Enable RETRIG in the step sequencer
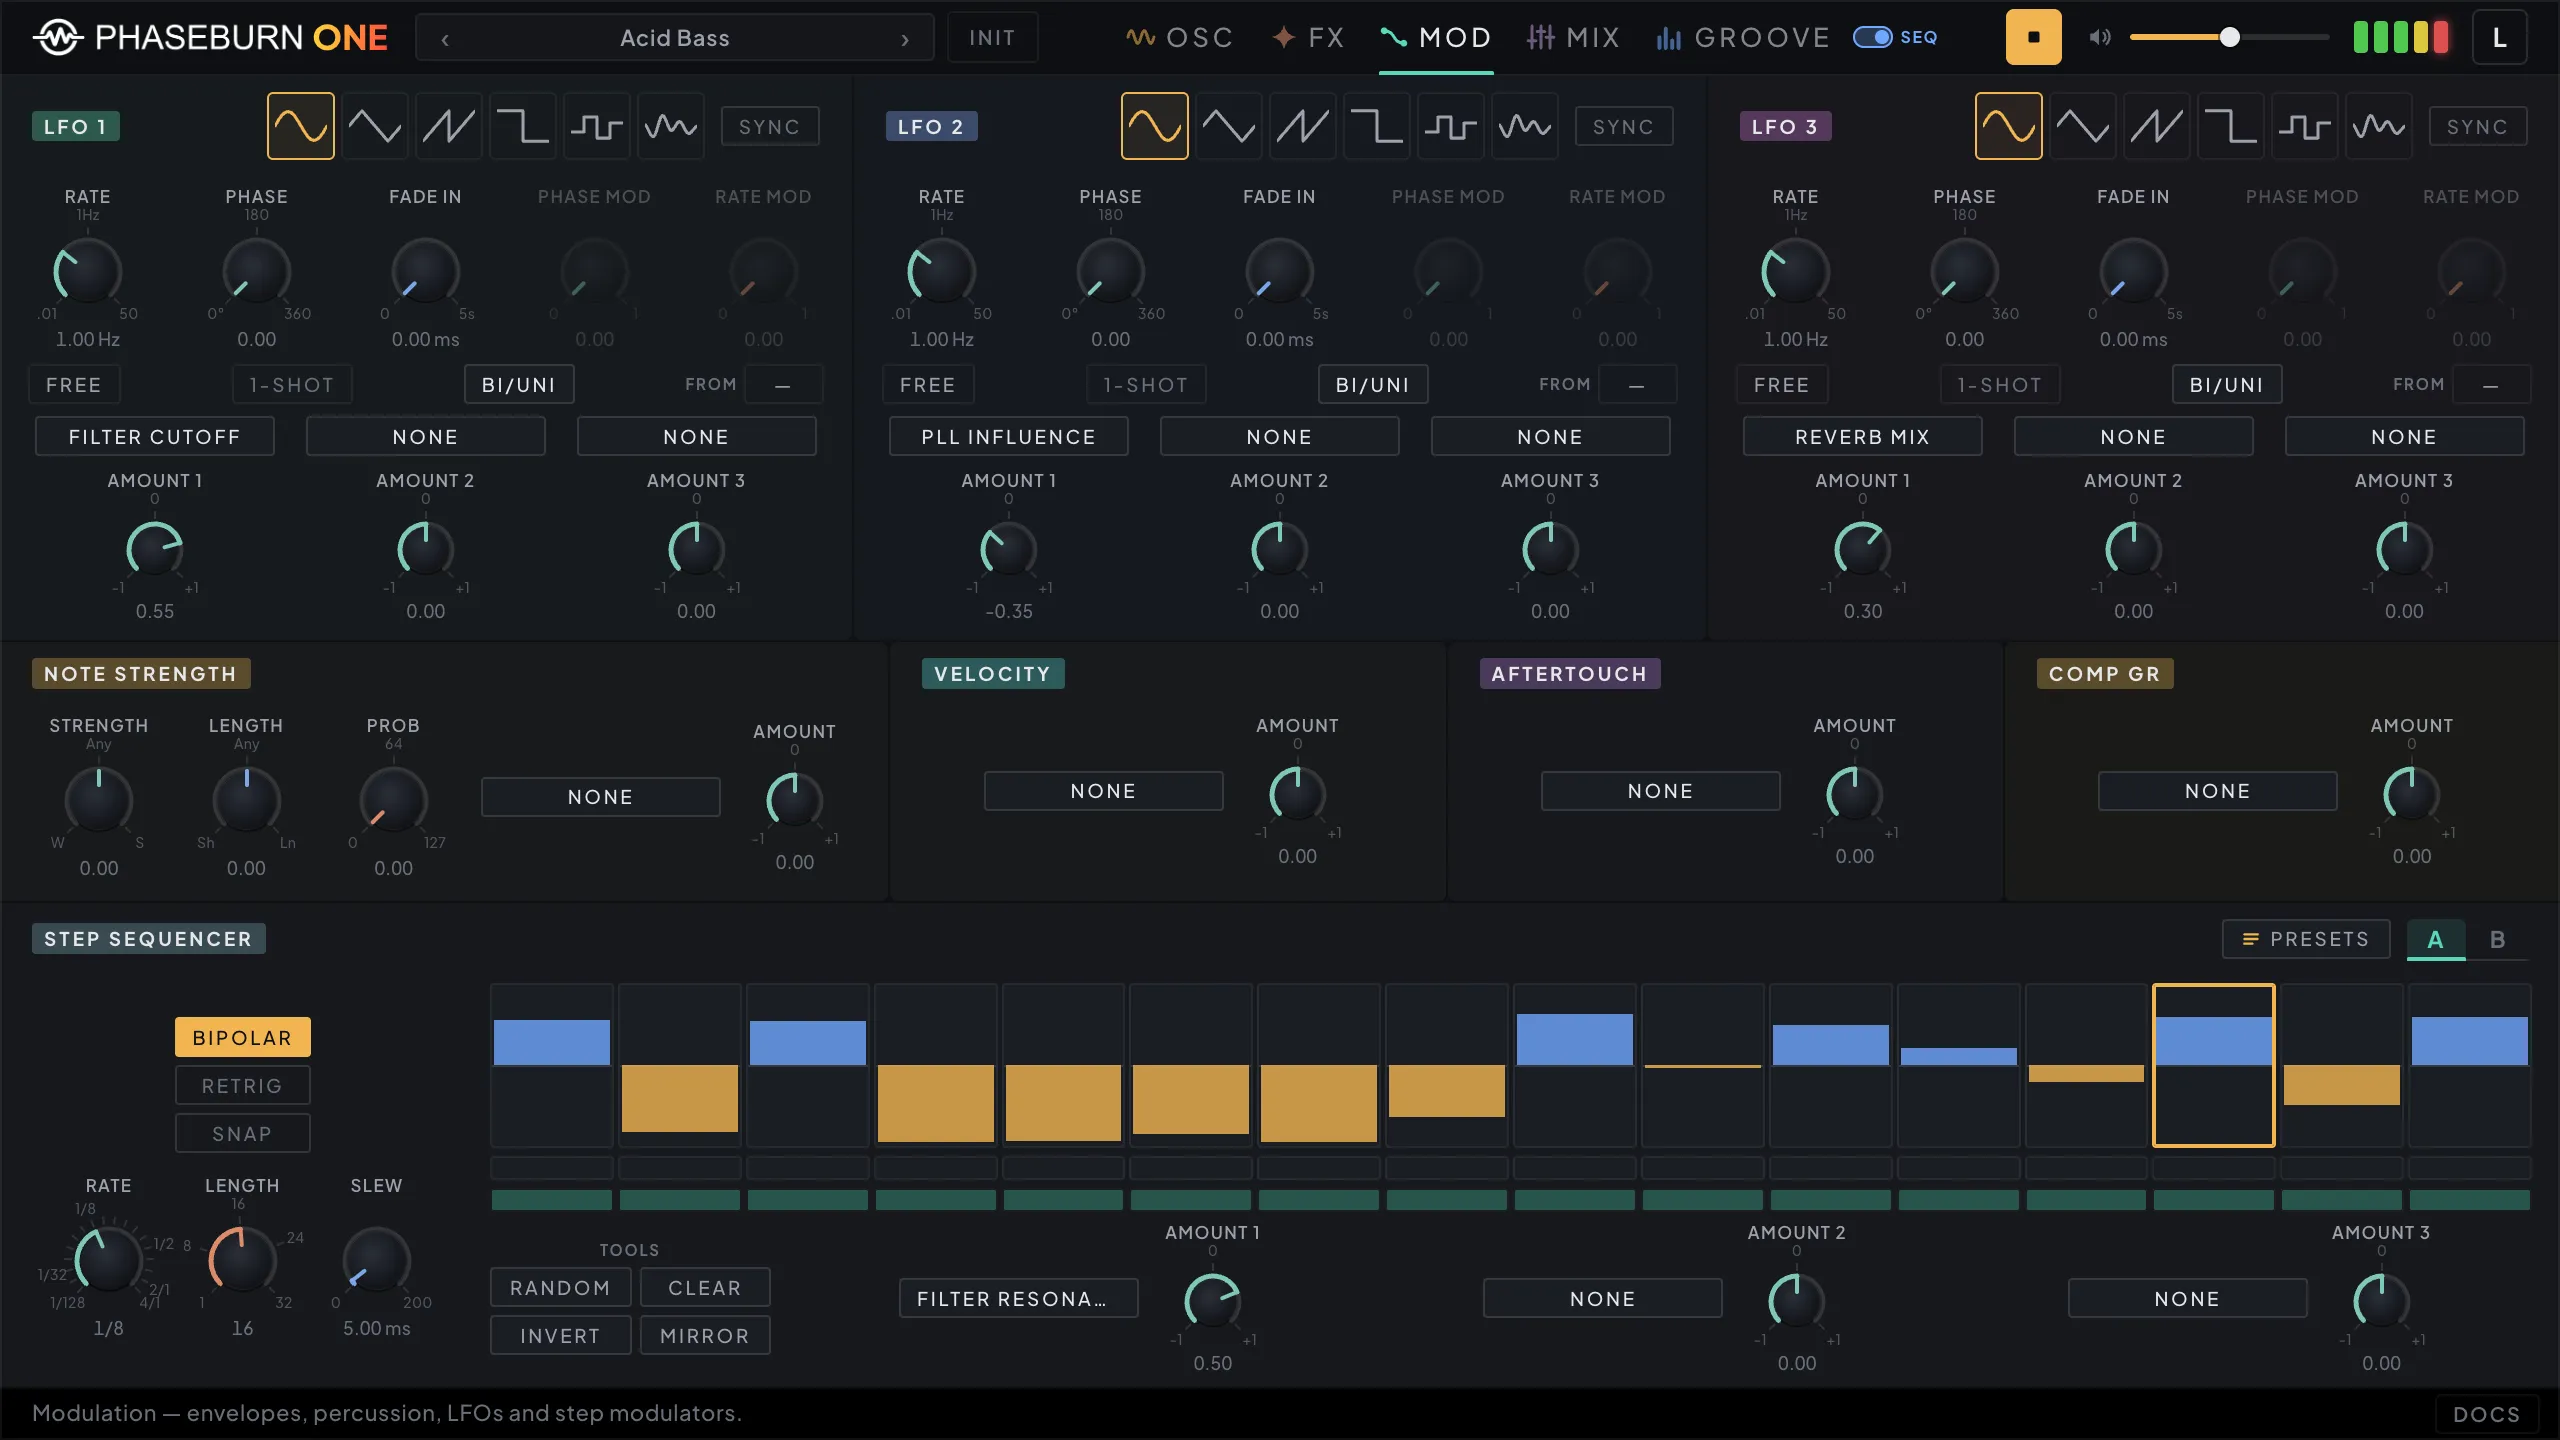Viewport: 2560px width, 1440px height. tap(243, 1085)
